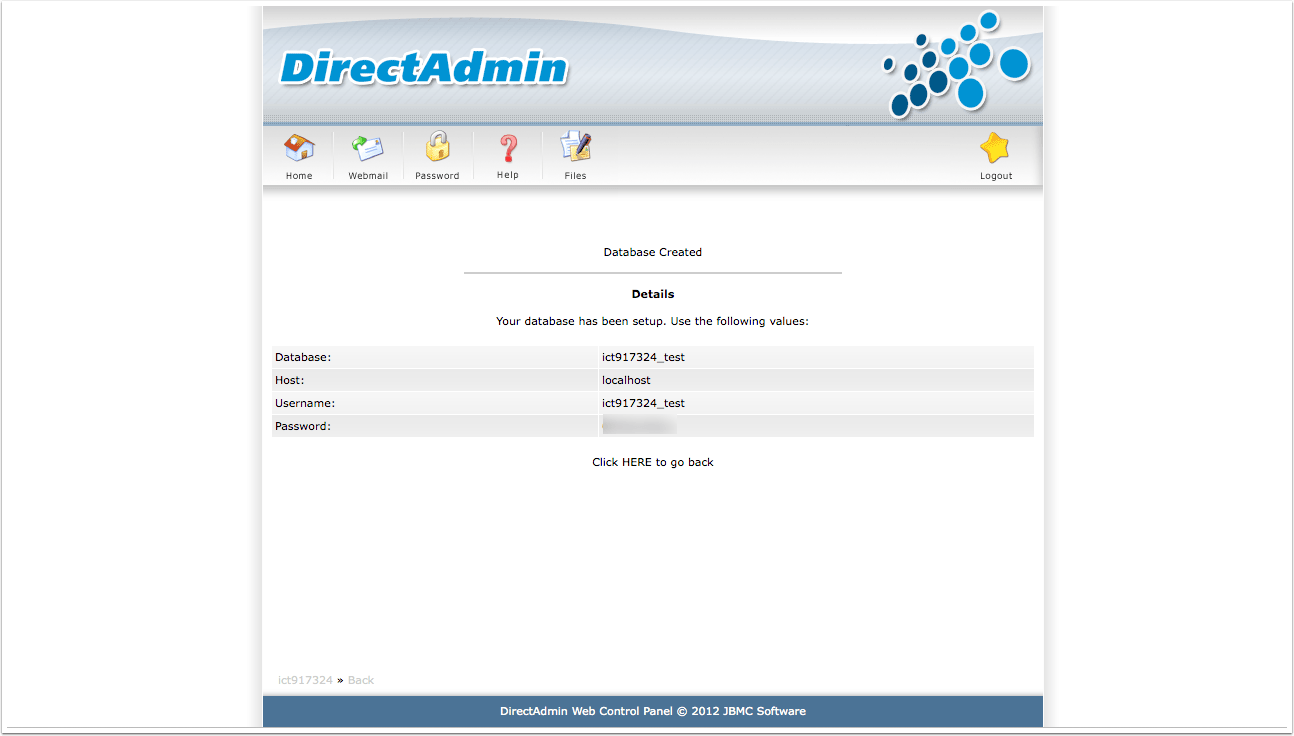Click the Password padlock icon
Screen dimensions: 1294x736
click(x=437, y=148)
